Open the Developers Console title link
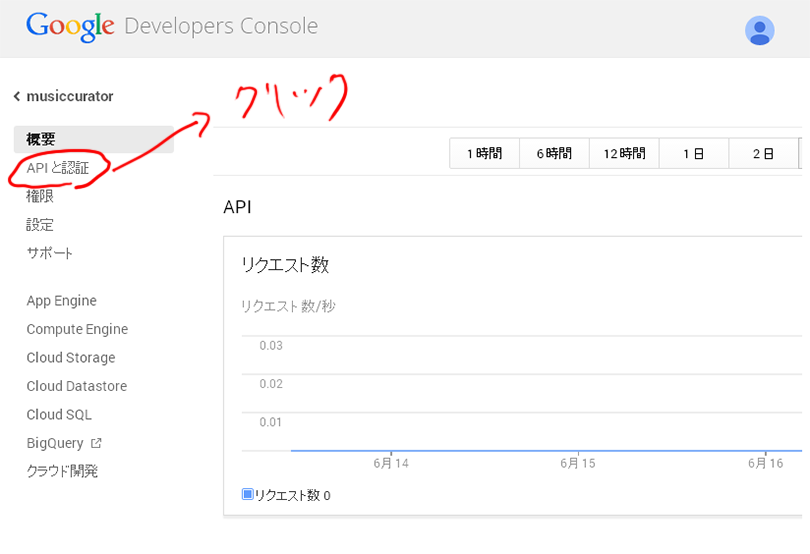The width and height of the screenshot is (810, 554). pyautogui.click(x=221, y=26)
